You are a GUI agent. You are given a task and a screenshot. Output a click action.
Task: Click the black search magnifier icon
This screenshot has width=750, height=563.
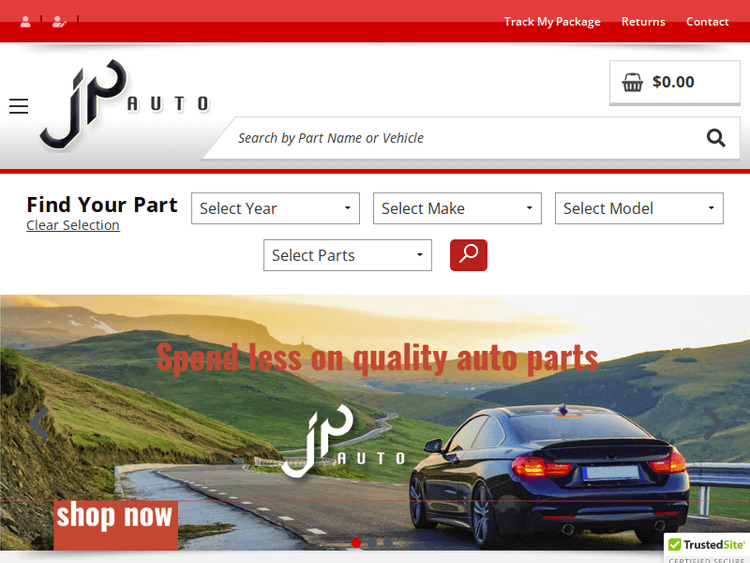tap(716, 138)
